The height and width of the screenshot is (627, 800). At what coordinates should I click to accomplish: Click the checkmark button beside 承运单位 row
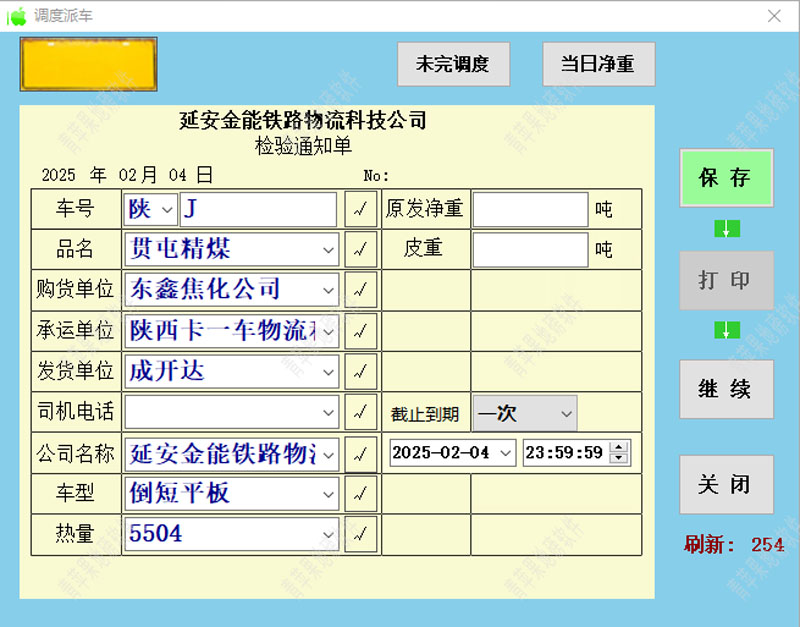361,330
